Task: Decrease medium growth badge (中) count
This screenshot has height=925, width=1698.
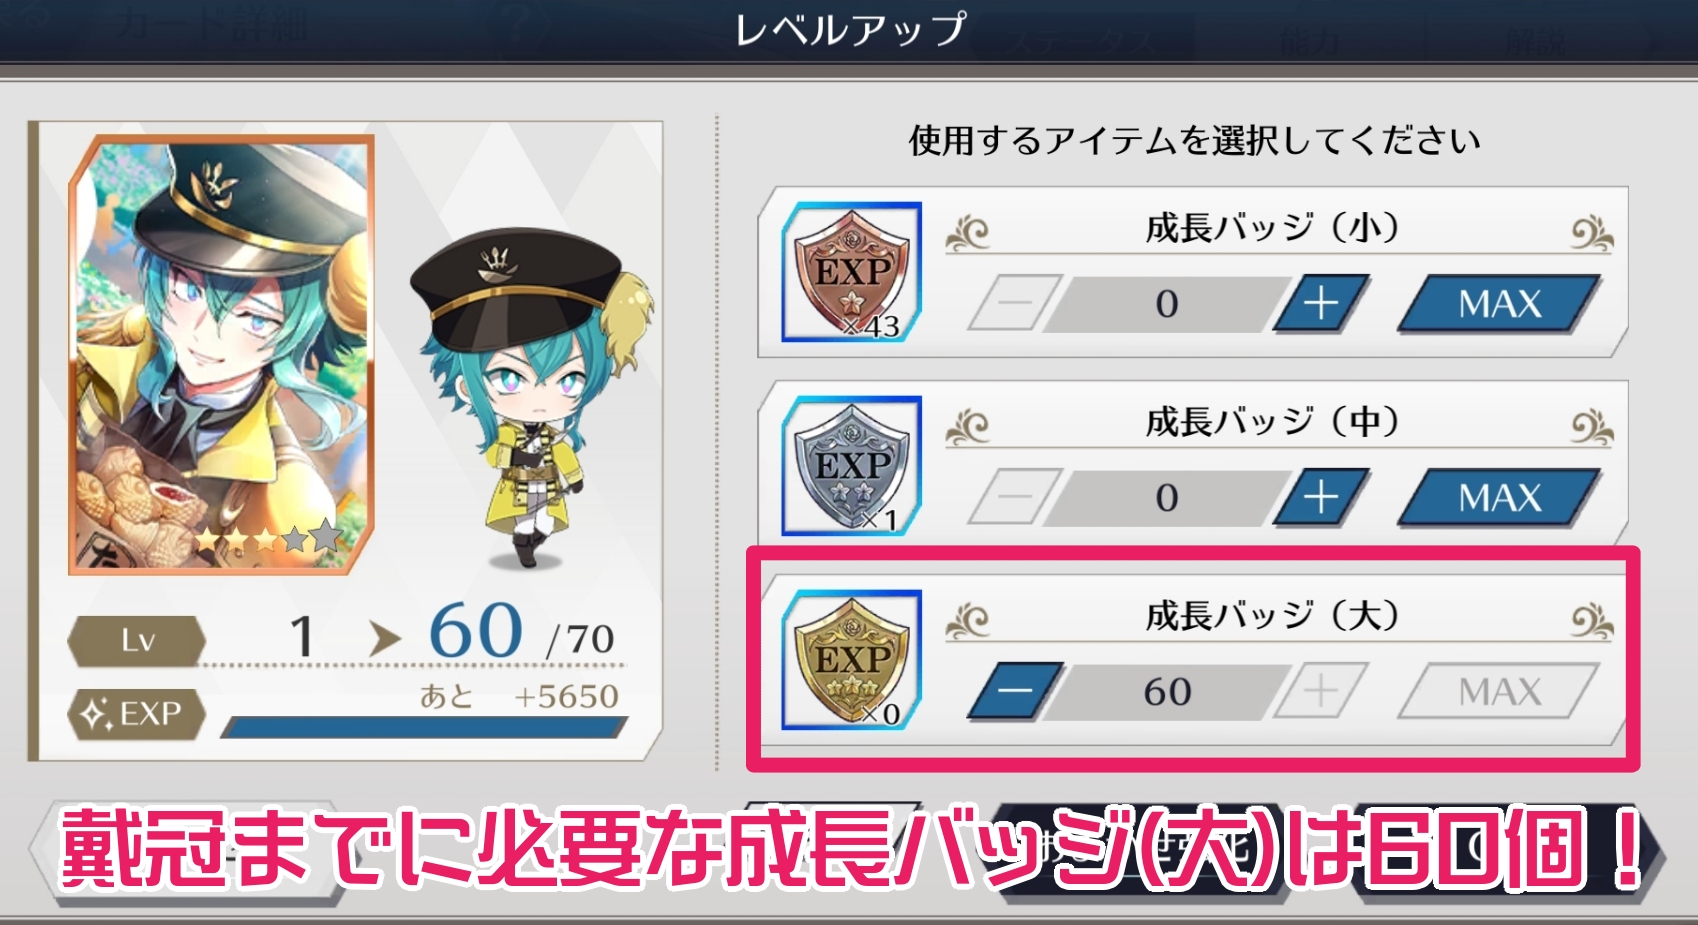Action: pos(1015,497)
